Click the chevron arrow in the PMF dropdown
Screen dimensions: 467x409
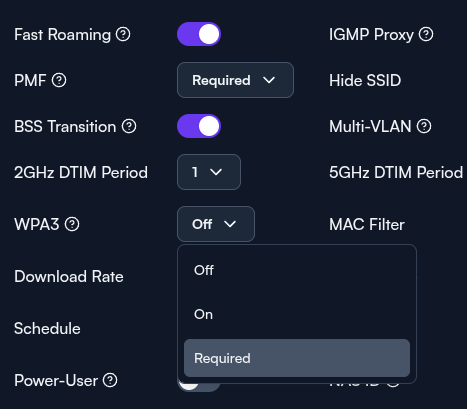[269, 80]
